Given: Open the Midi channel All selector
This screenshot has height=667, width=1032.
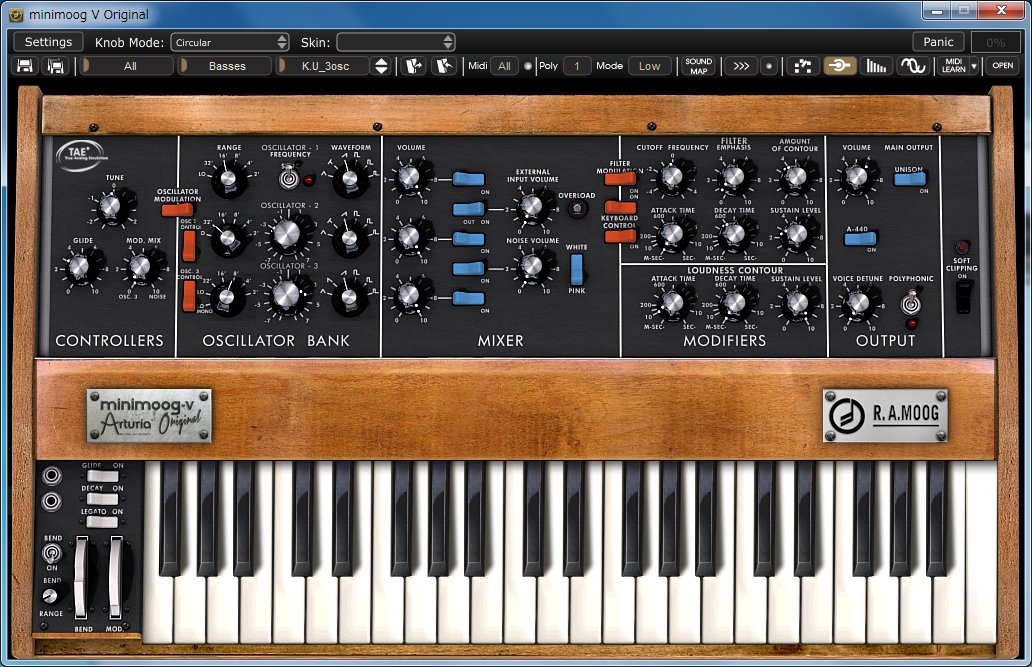Looking at the screenshot, I should click(504, 66).
